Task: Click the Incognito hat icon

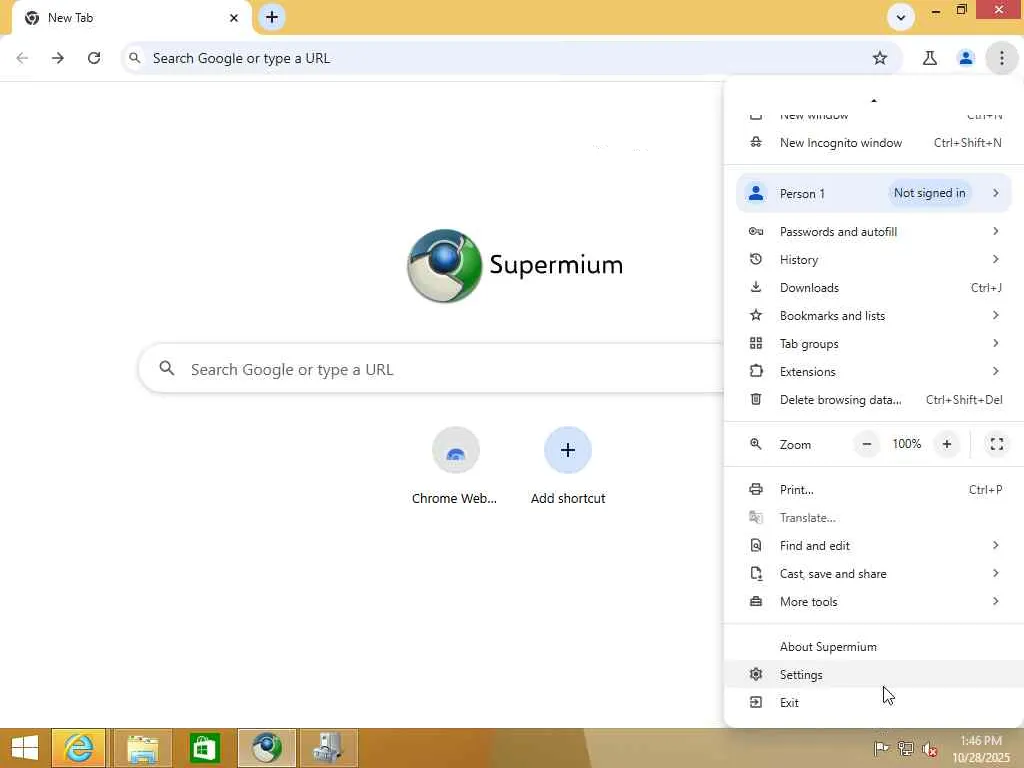Action: pos(756,142)
